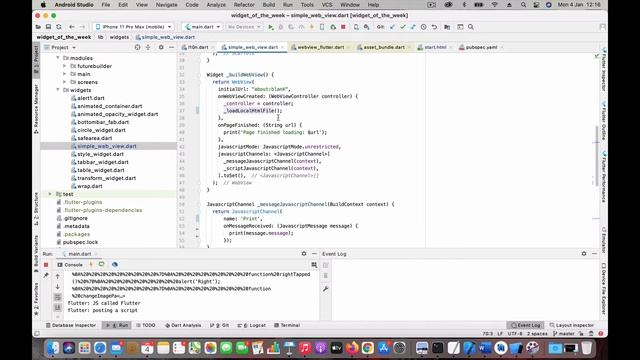Expand the screens folder
The image size is (640, 360).
coord(64,82)
